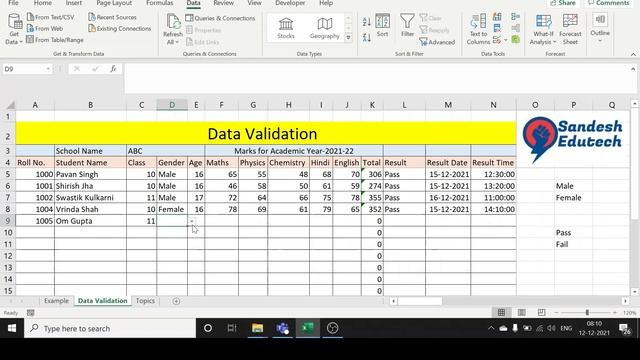The width and height of the screenshot is (640, 360).
Task: Expand the formula bar
Action: [633, 69]
